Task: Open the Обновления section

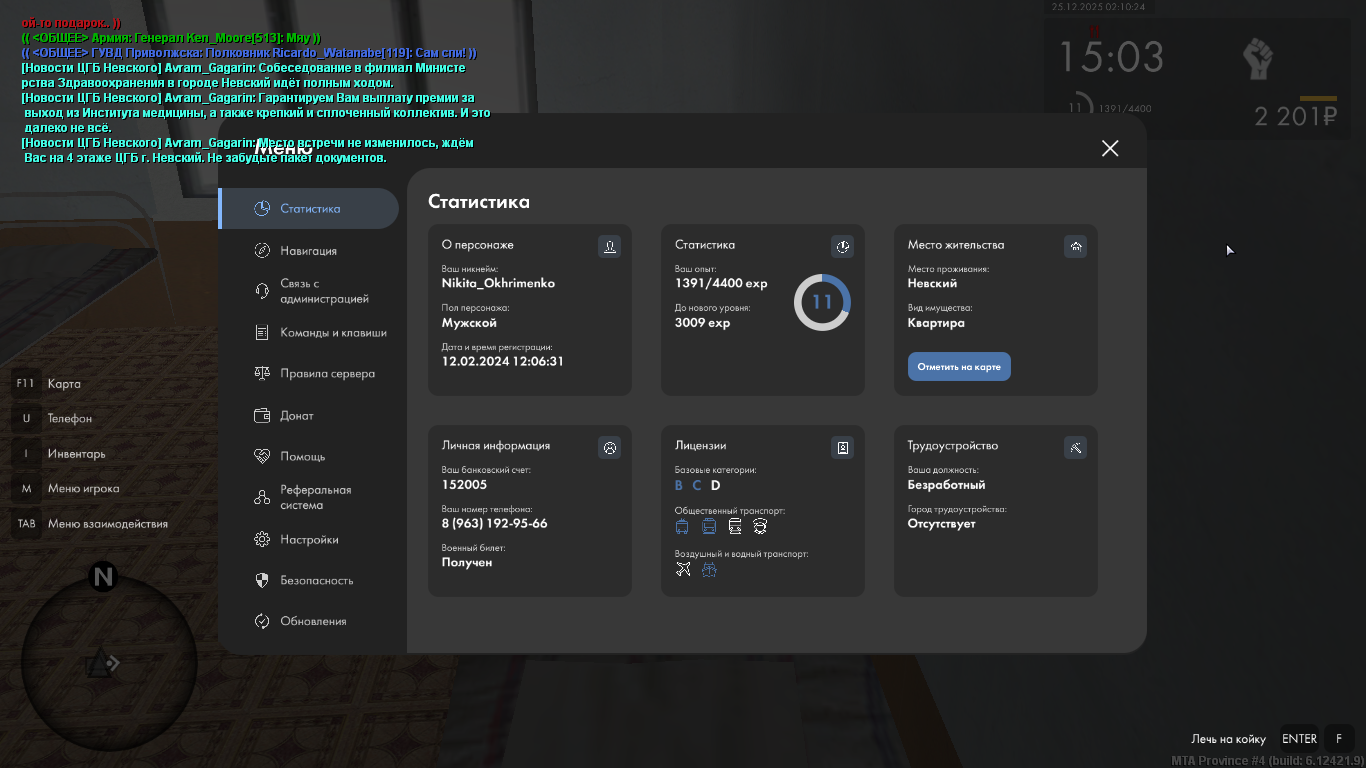Action: click(x=301, y=622)
